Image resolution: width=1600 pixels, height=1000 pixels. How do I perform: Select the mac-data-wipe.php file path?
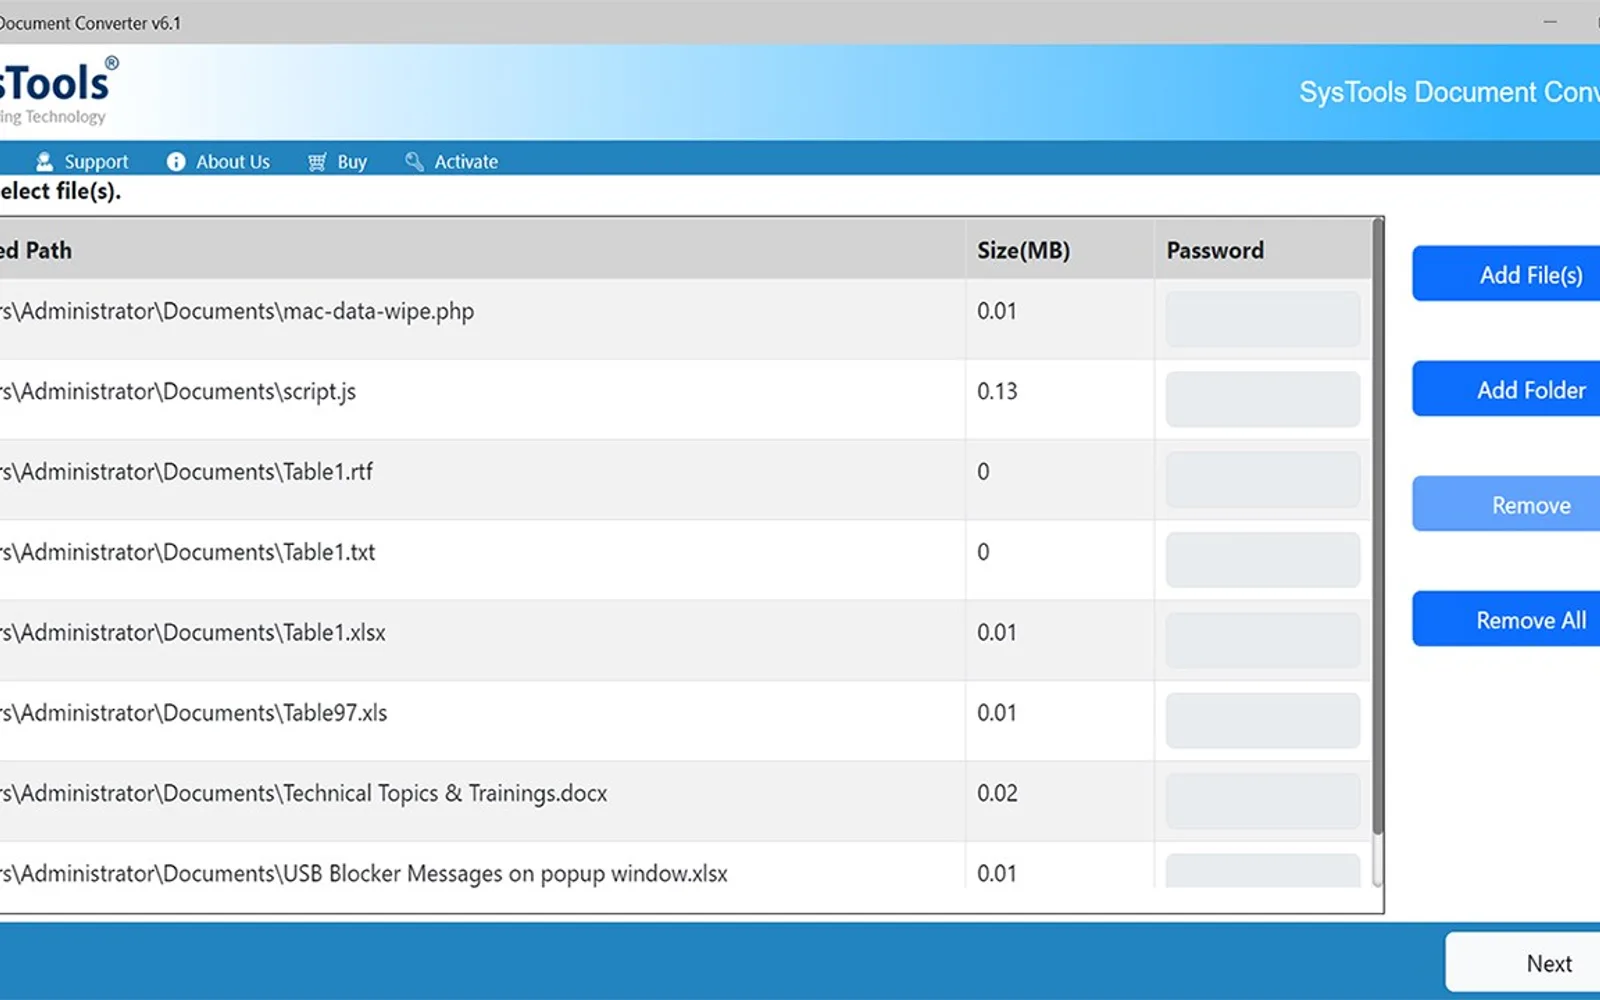(237, 311)
